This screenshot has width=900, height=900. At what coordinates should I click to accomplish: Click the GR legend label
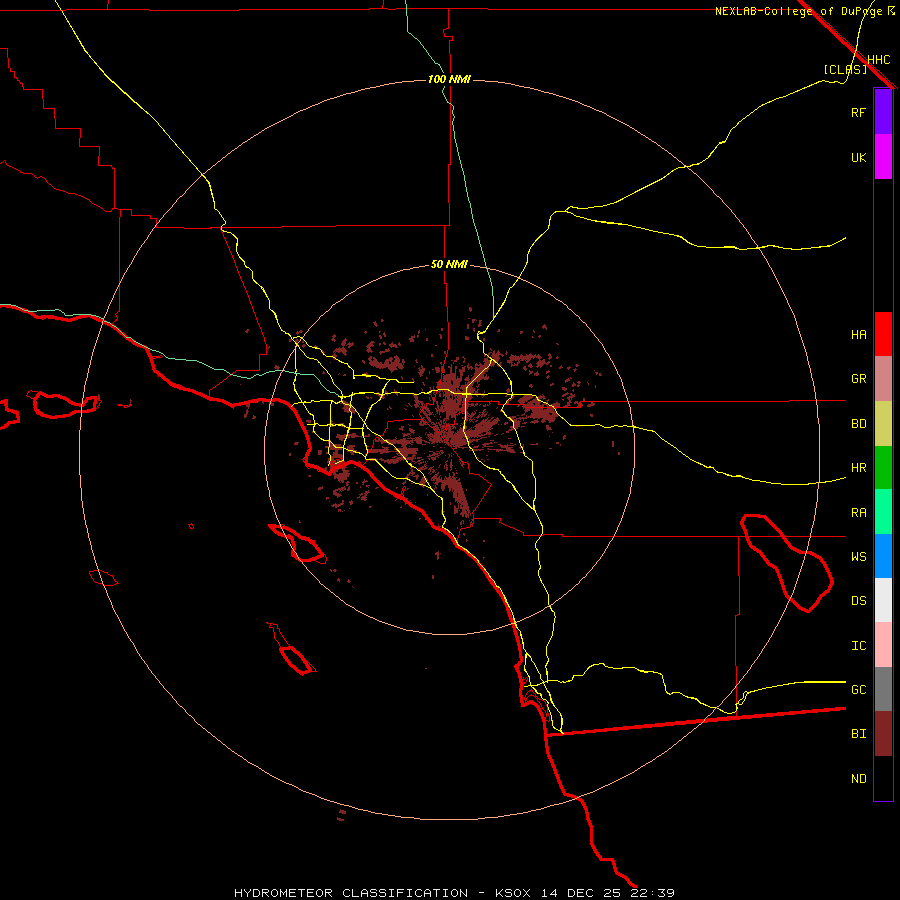pyautogui.click(x=859, y=379)
